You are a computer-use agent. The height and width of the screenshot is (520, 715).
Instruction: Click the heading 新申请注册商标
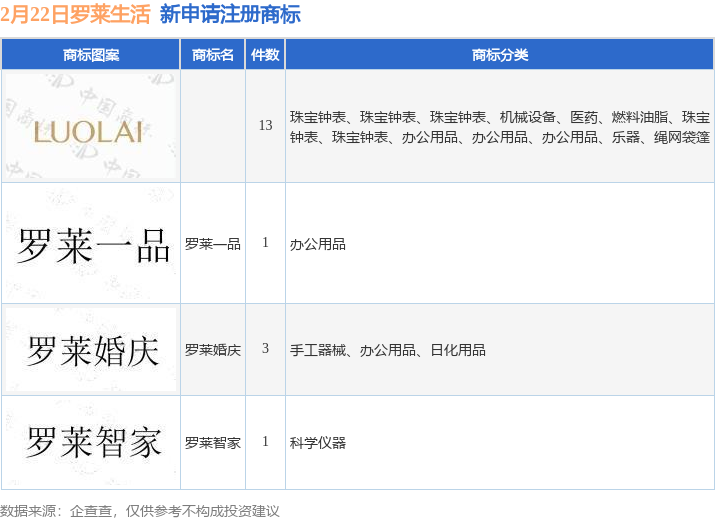[x=230, y=14]
